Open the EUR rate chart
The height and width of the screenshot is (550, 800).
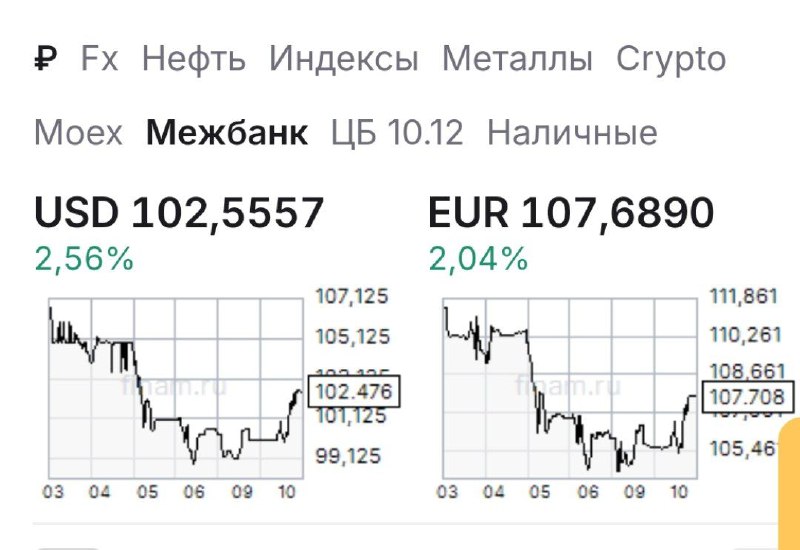[570, 388]
